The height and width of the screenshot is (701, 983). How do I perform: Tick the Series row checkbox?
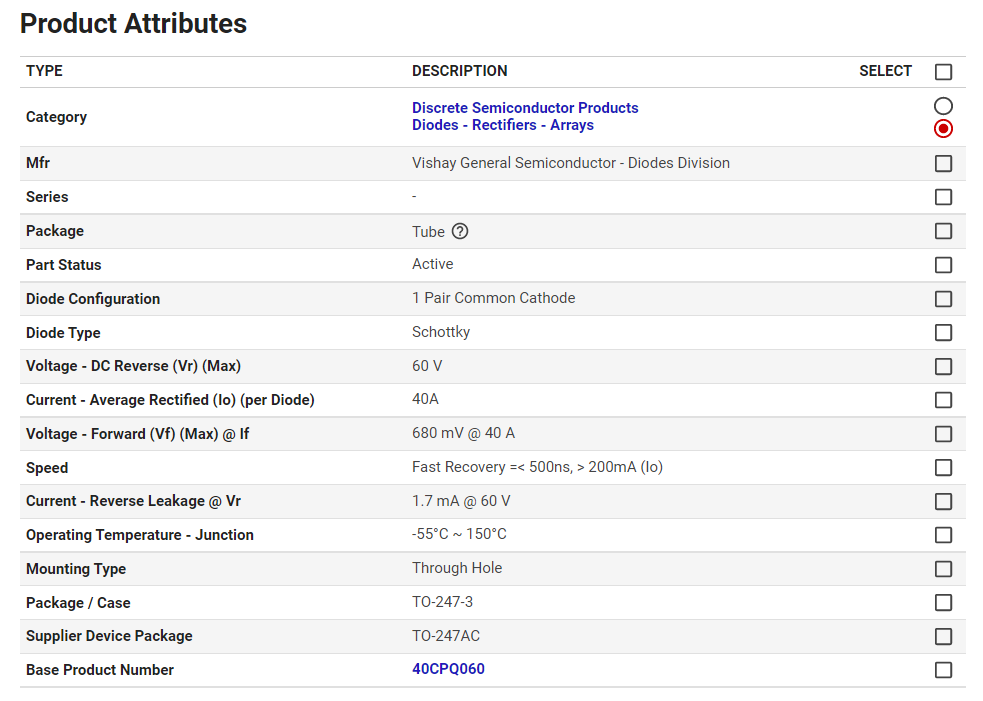(x=943, y=197)
